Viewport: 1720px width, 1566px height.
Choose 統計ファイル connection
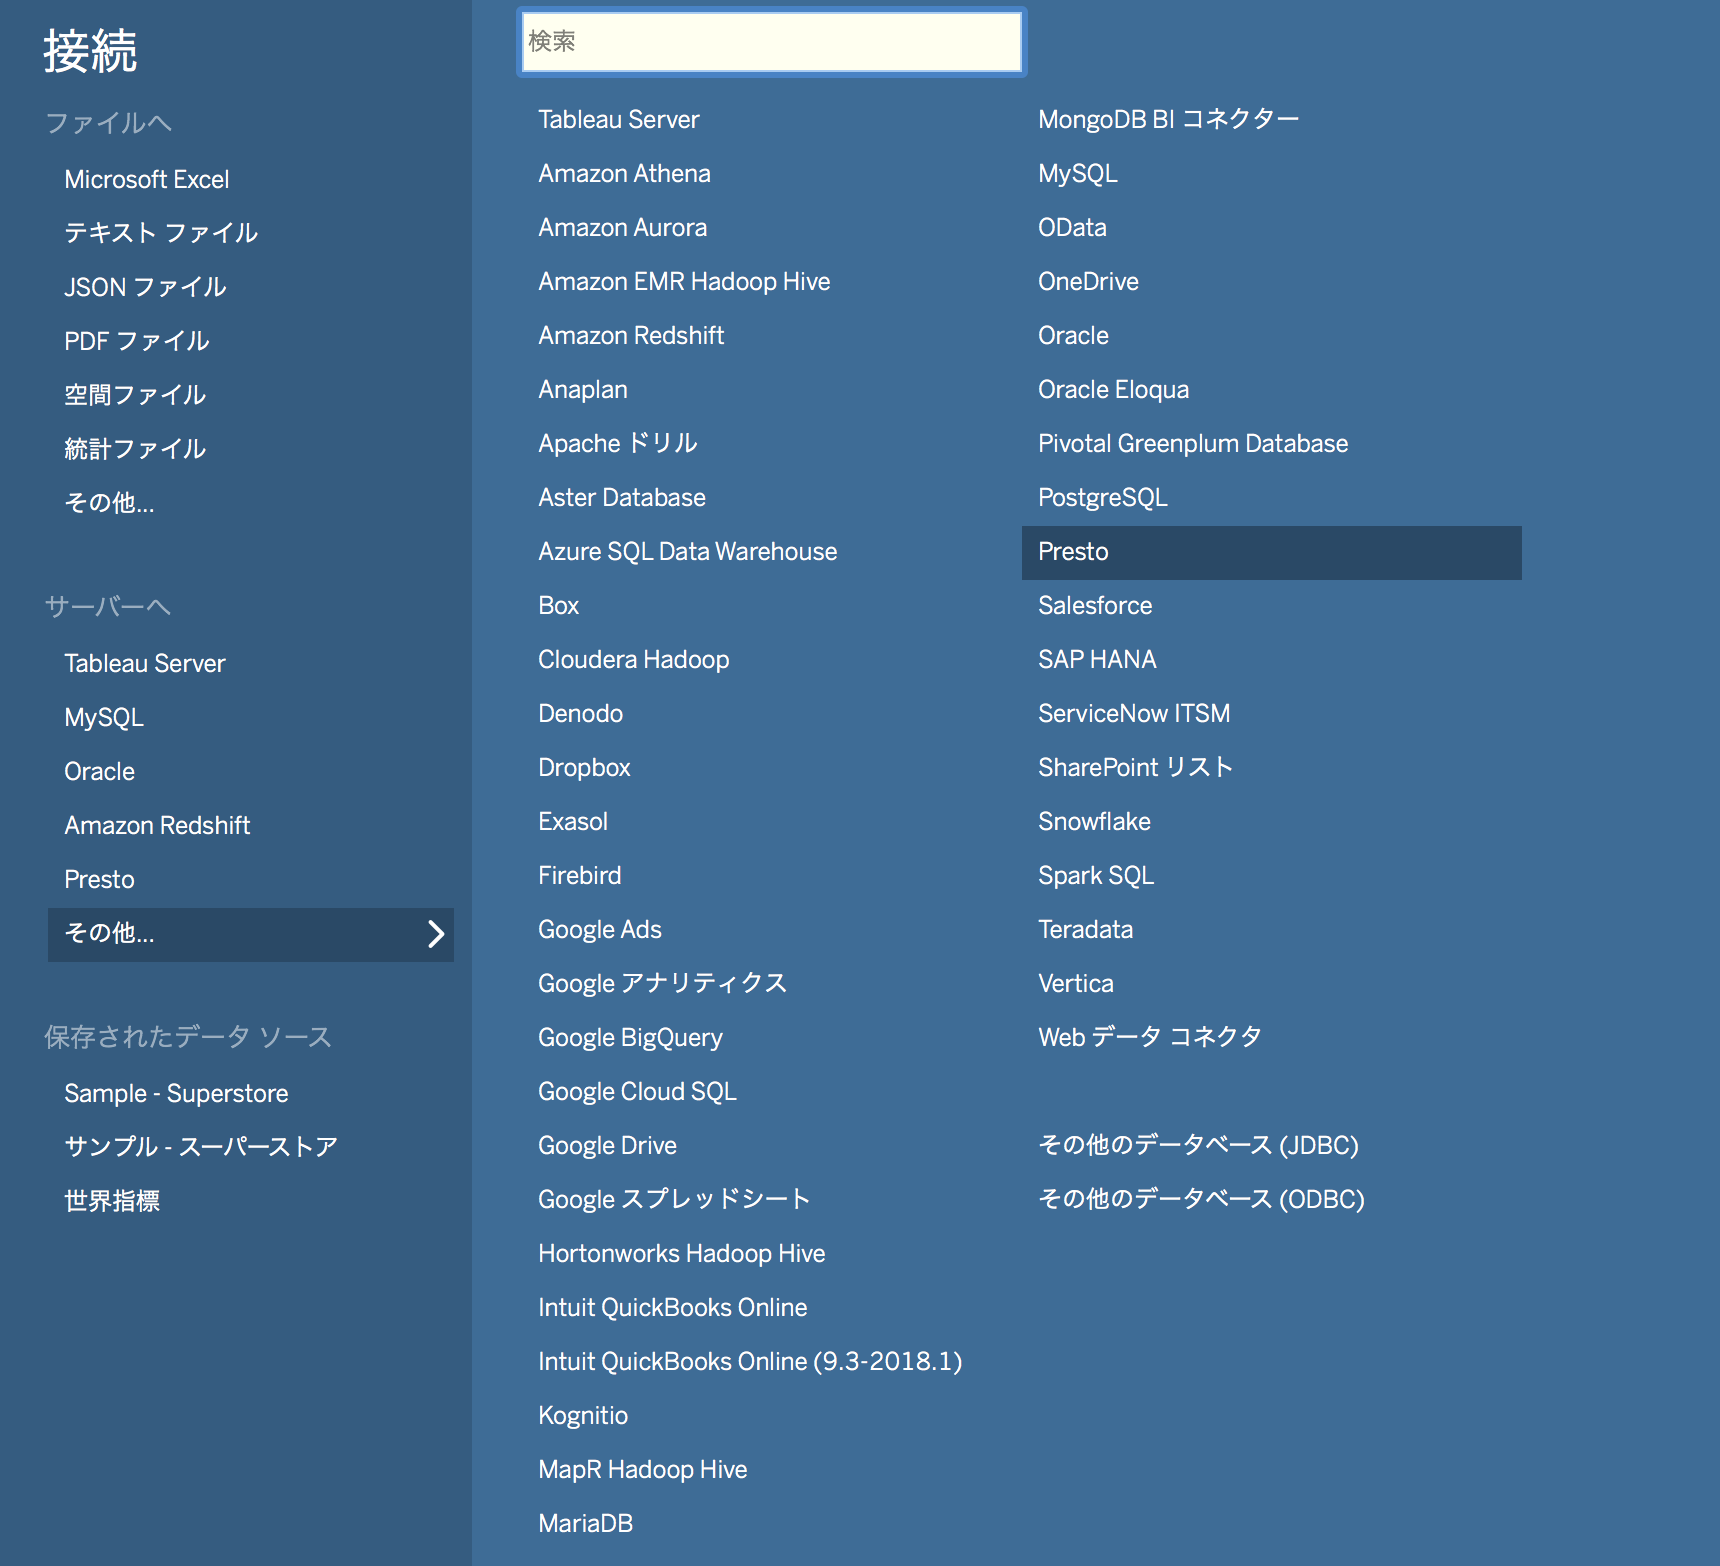point(135,449)
